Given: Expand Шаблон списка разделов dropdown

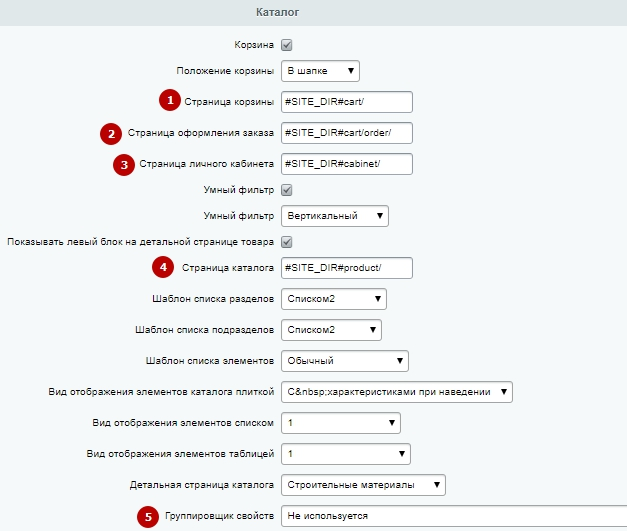Looking at the screenshot, I should tap(334, 299).
